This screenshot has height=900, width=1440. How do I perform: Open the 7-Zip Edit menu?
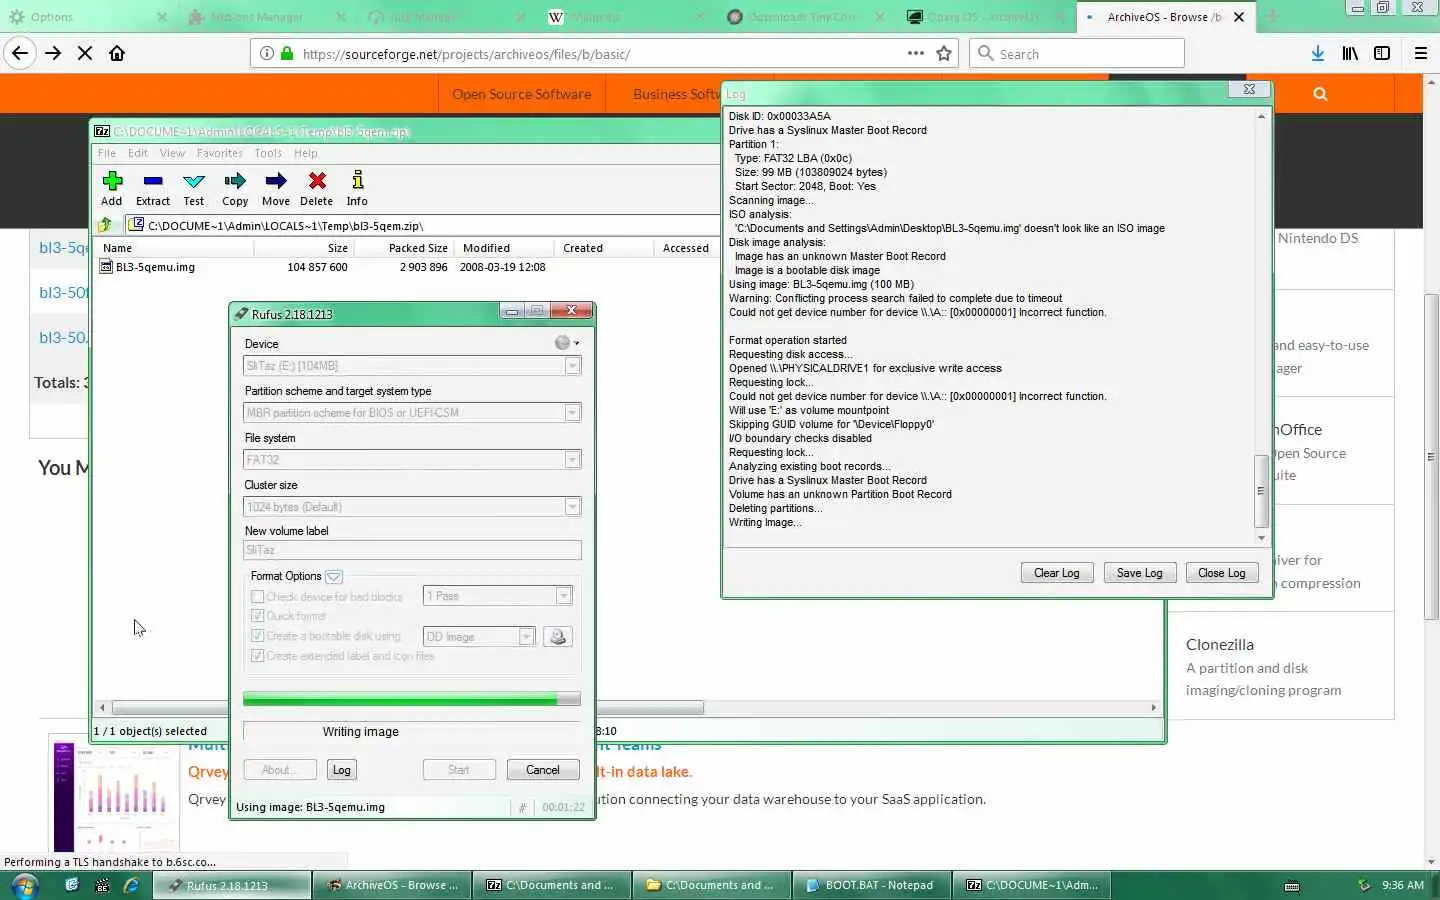[138, 153]
